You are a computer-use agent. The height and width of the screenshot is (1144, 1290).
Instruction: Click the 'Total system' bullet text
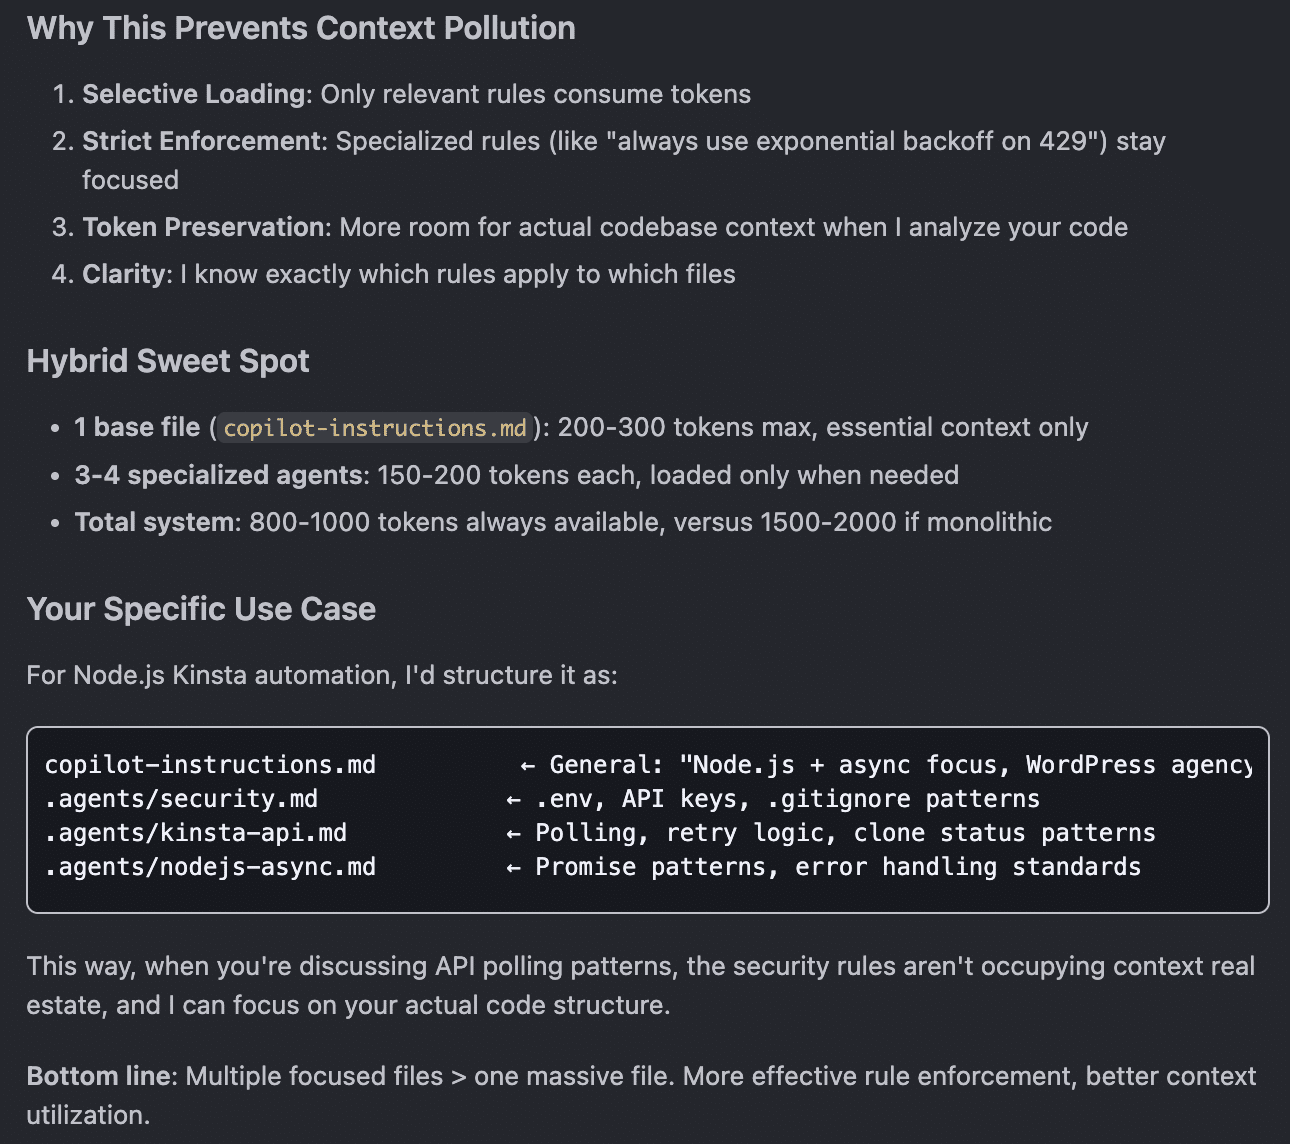154,522
